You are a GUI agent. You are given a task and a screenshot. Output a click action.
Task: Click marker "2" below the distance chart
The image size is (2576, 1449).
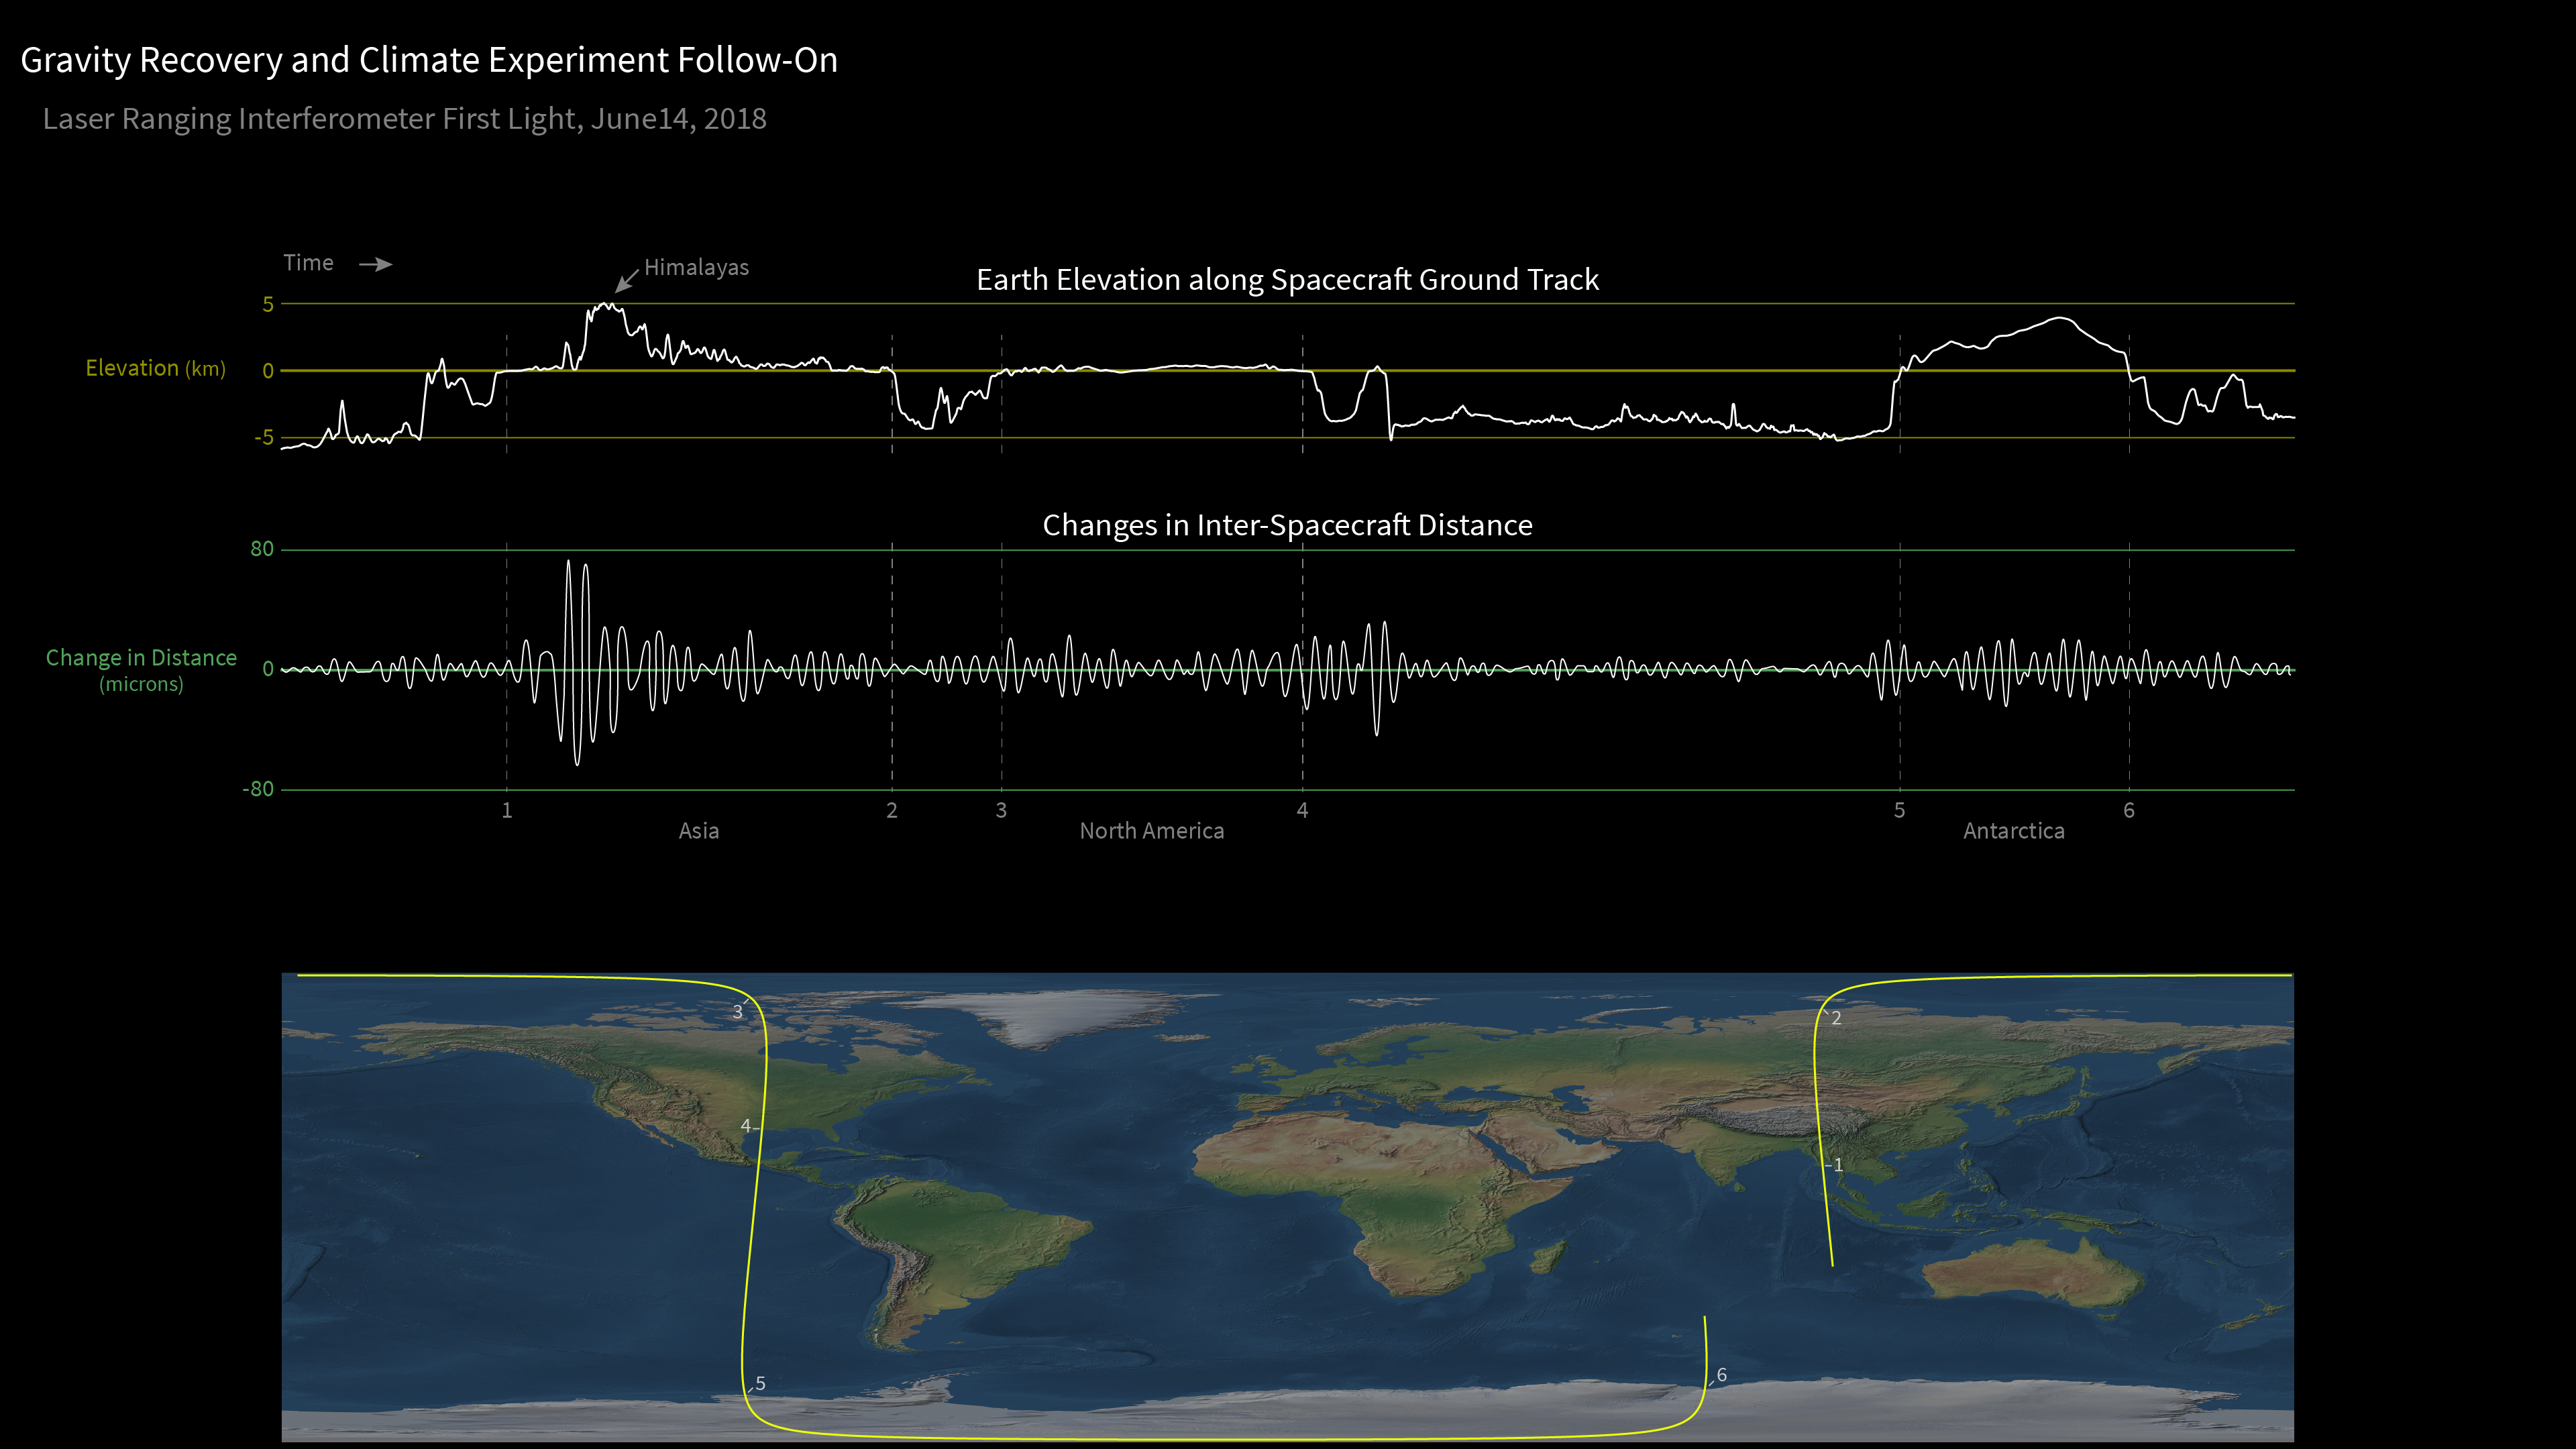[x=892, y=810]
